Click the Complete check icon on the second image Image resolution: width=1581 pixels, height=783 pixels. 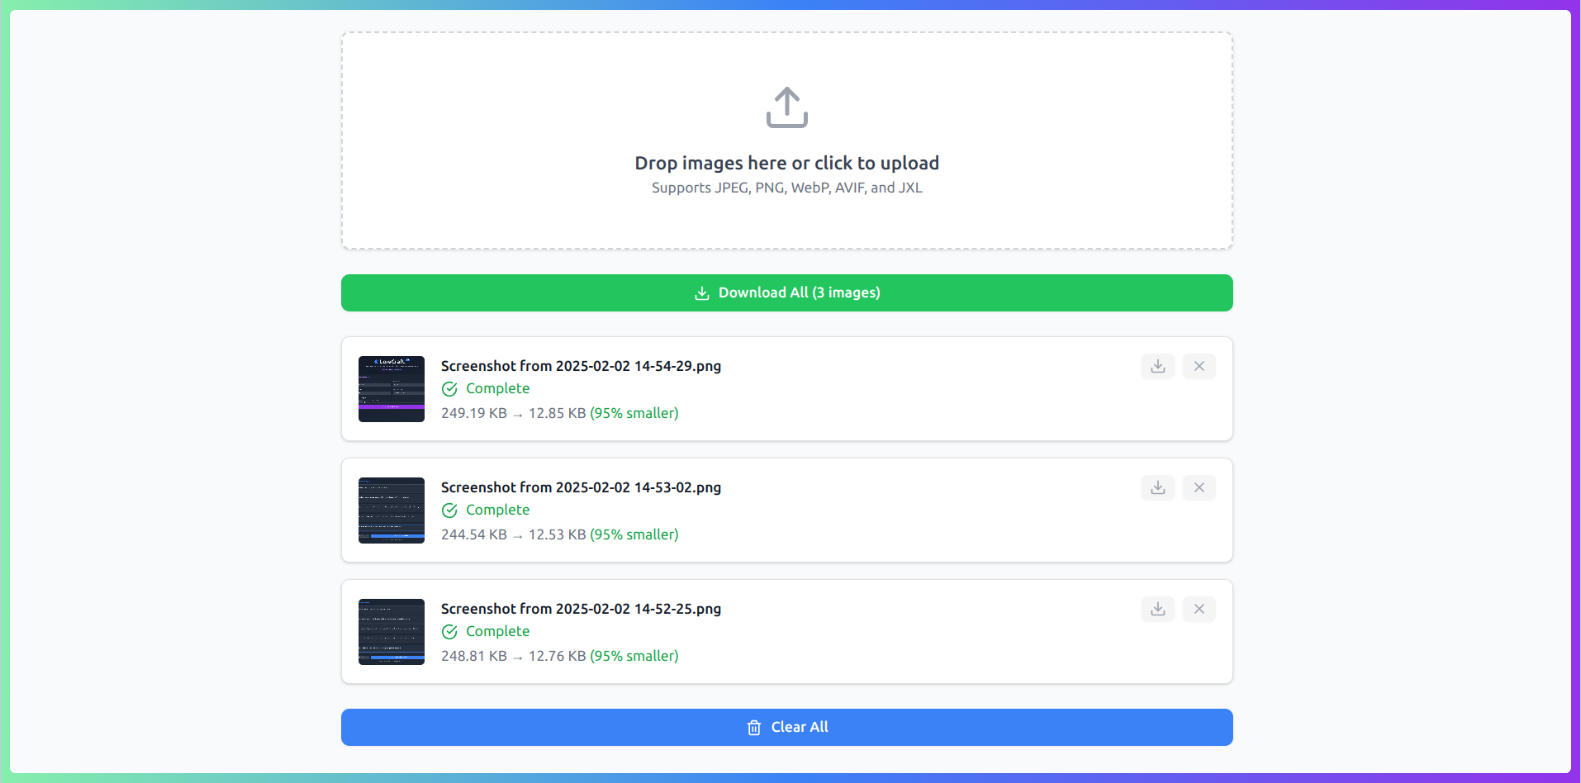(x=450, y=510)
